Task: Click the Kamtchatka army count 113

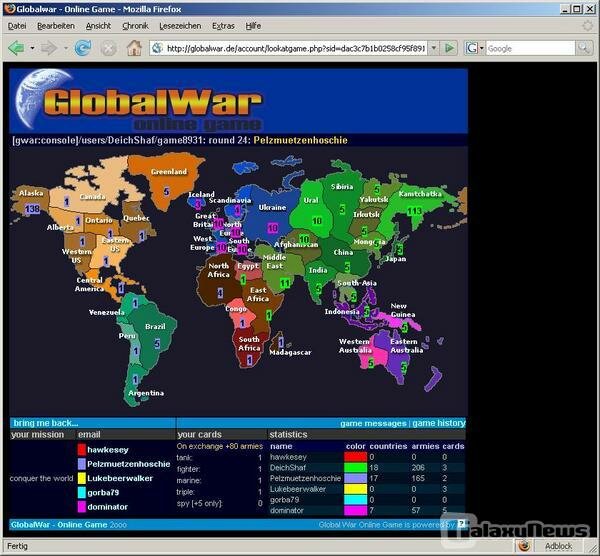Action: pos(414,211)
